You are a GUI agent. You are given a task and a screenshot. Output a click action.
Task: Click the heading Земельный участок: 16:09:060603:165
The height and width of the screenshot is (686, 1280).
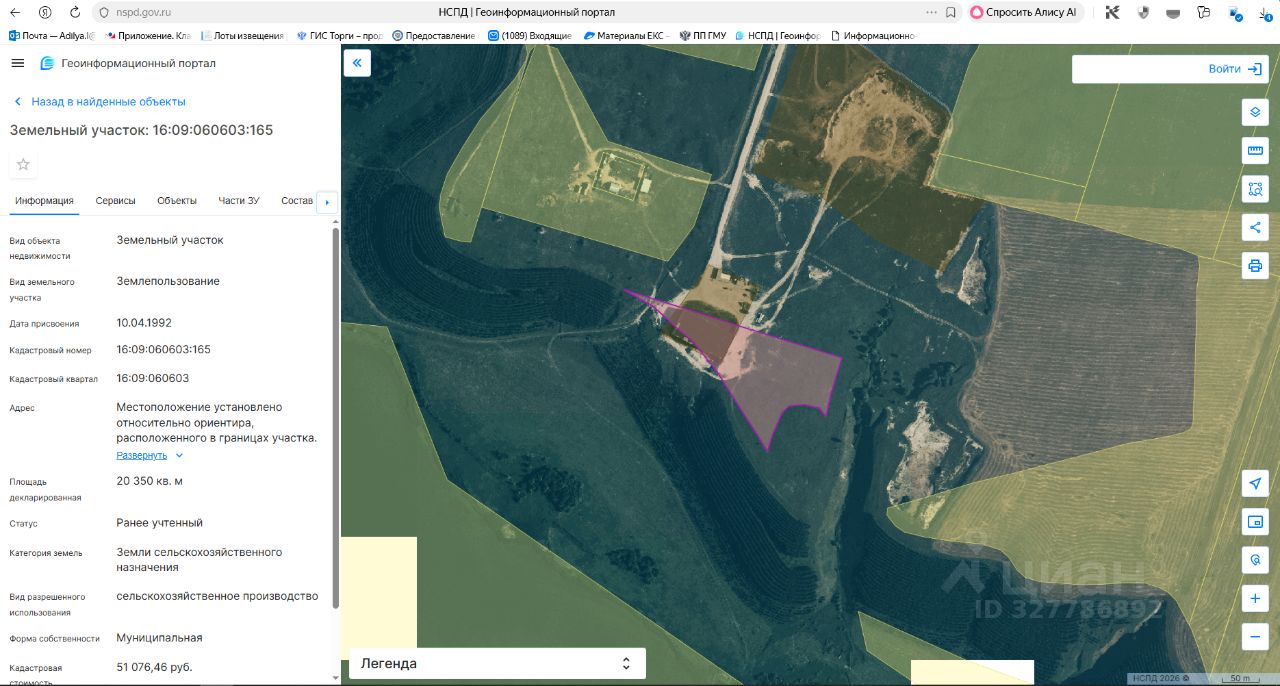coord(141,130)
